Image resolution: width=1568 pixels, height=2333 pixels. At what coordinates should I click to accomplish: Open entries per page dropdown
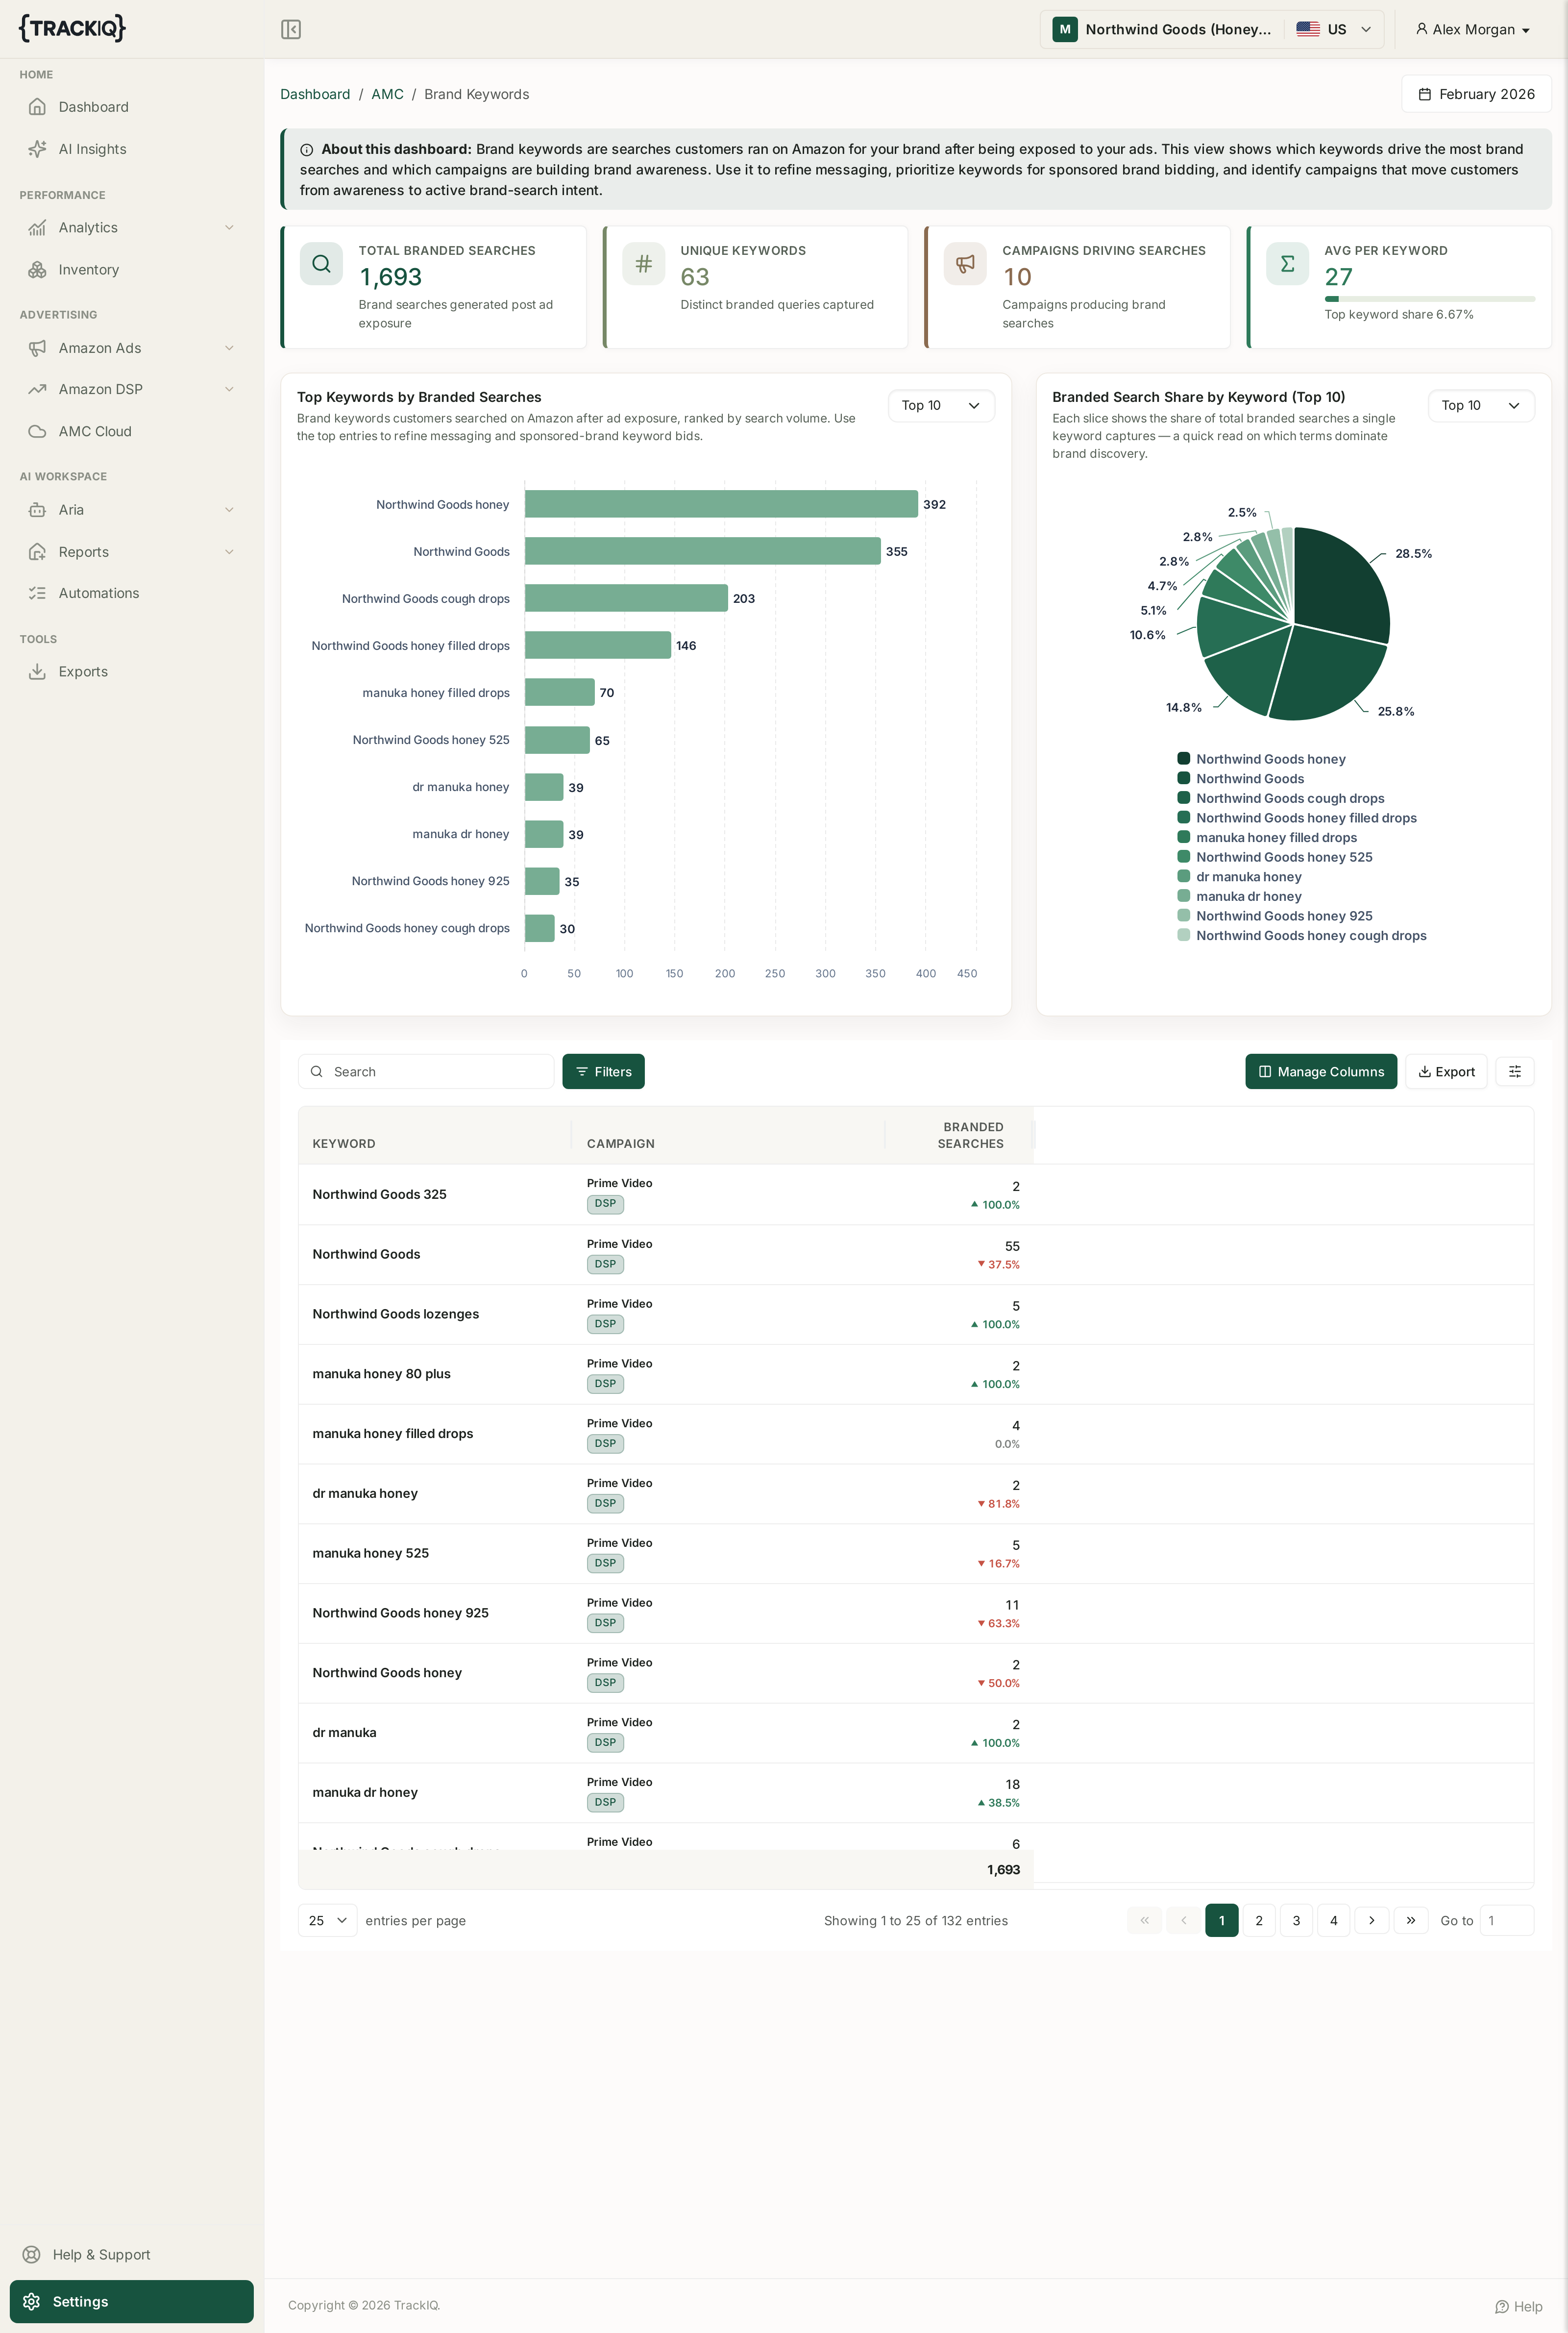pos(327,1920)
